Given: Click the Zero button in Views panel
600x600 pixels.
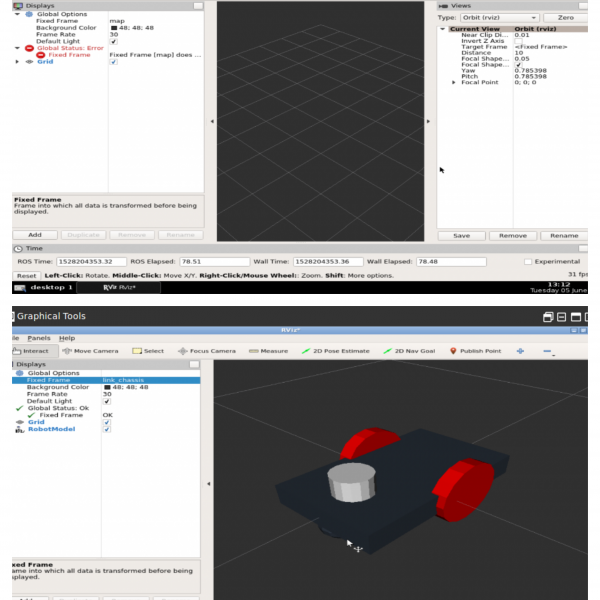Looking at the screenshot, I should 566,18.
